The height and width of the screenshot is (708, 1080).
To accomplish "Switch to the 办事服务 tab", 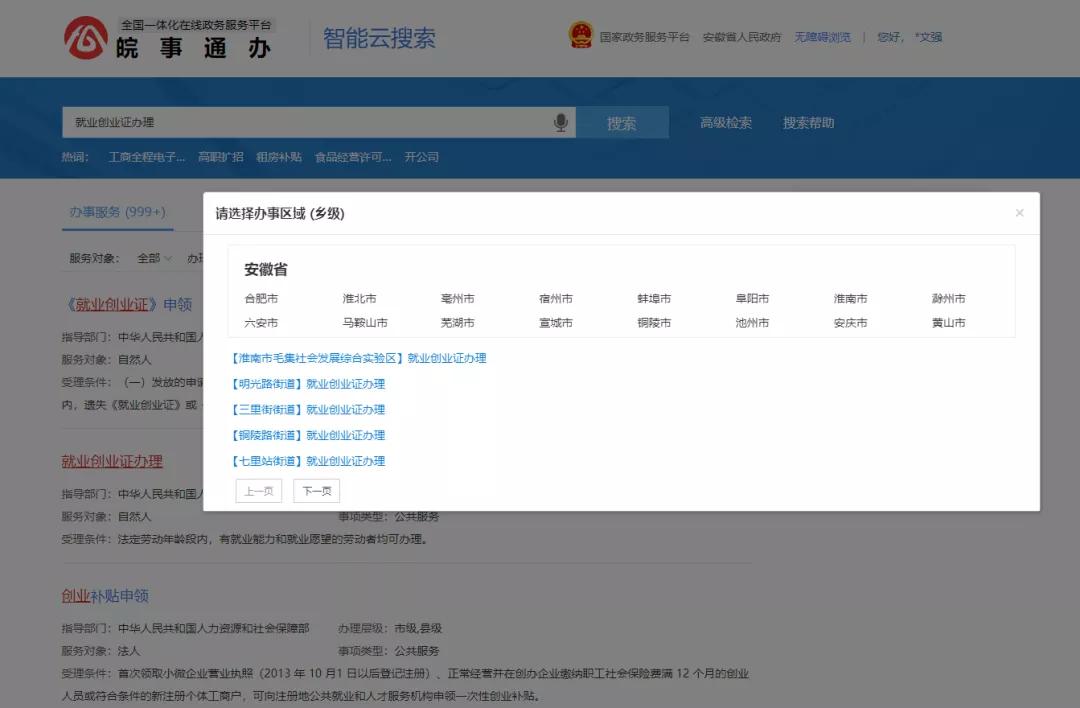I will point(116,211).
